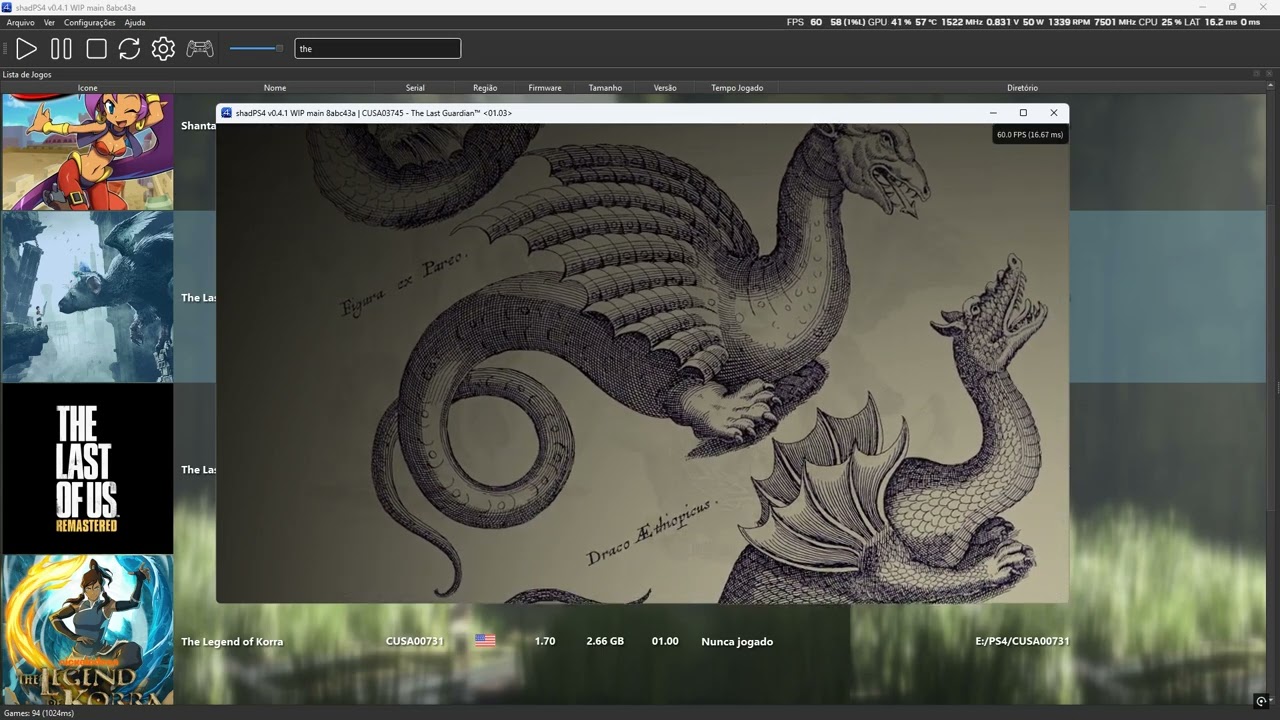Select The Legend of Korra thumbnail

point(88,631)
